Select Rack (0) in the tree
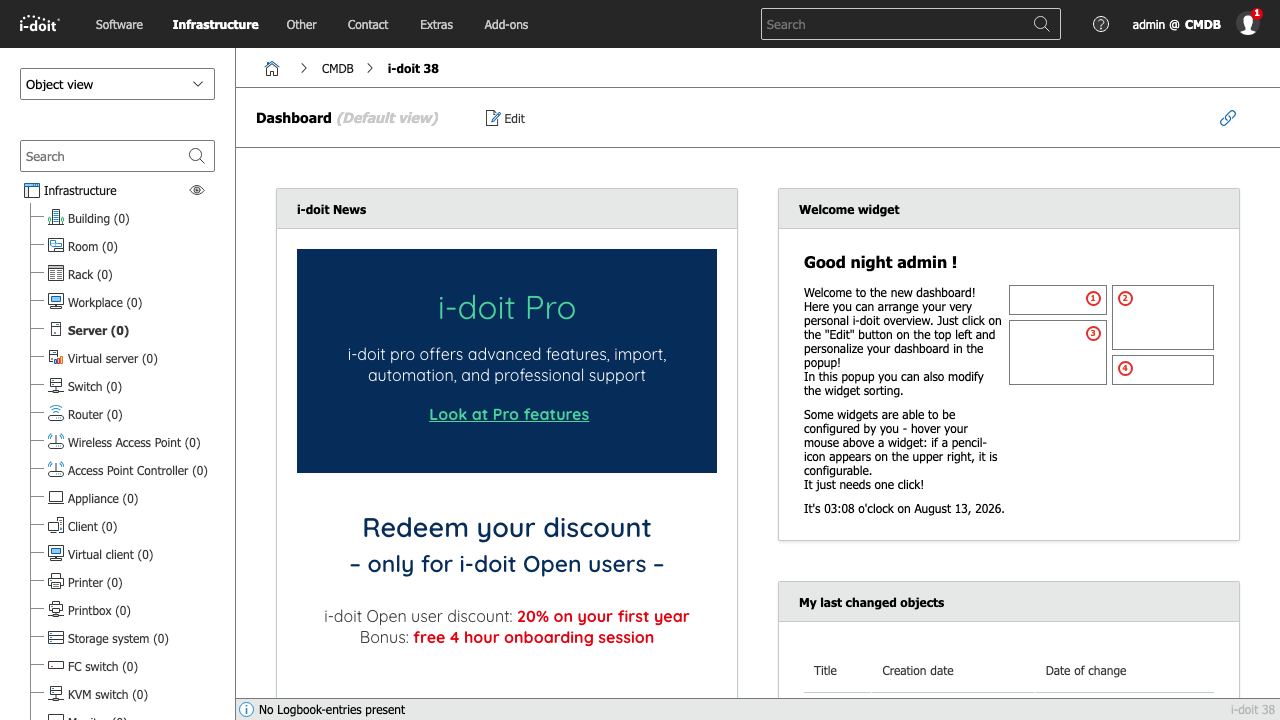This screenshot has width=1280, height=720. [x=90, y=274]
